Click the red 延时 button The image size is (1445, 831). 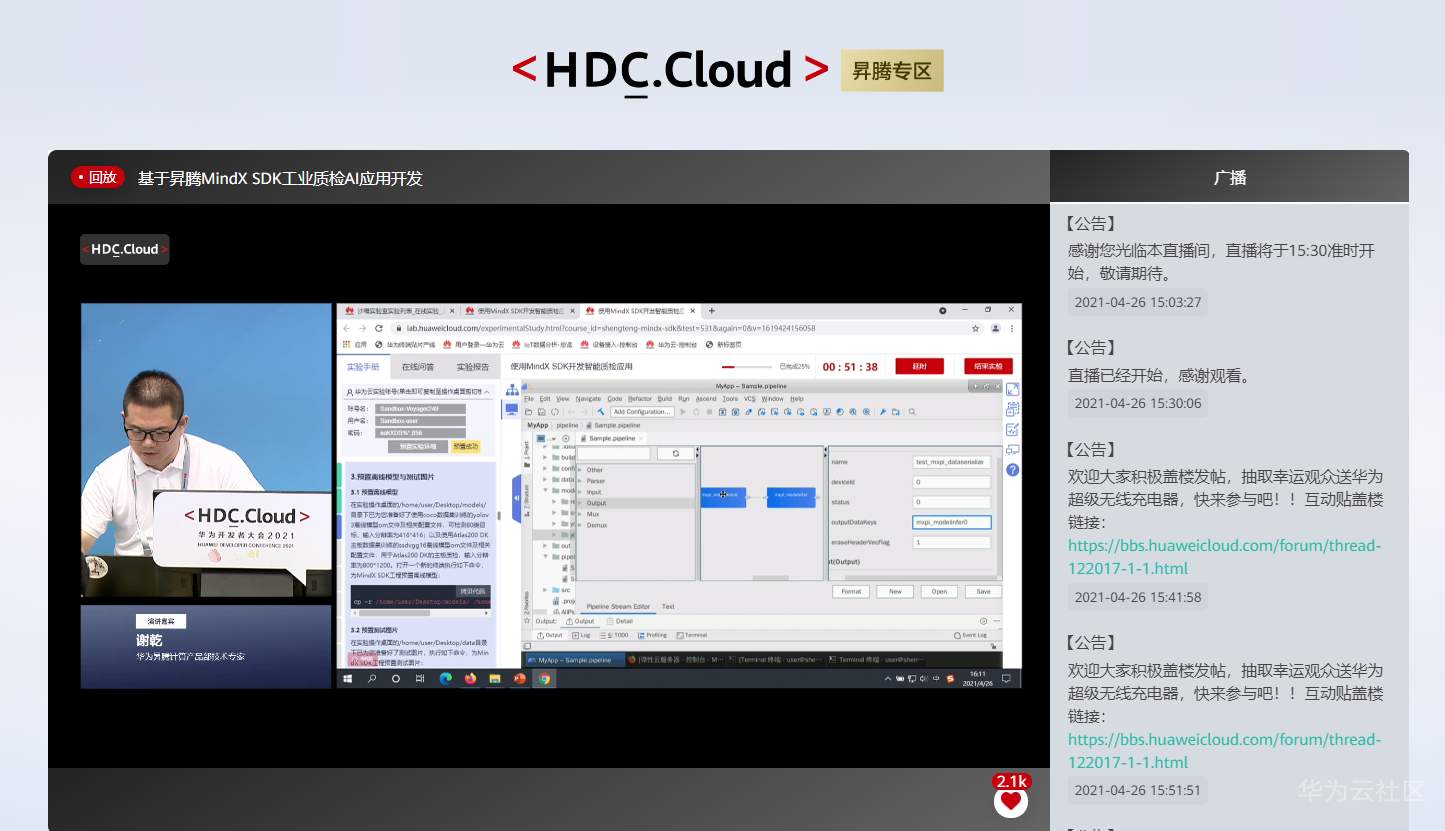coord(920,366)
